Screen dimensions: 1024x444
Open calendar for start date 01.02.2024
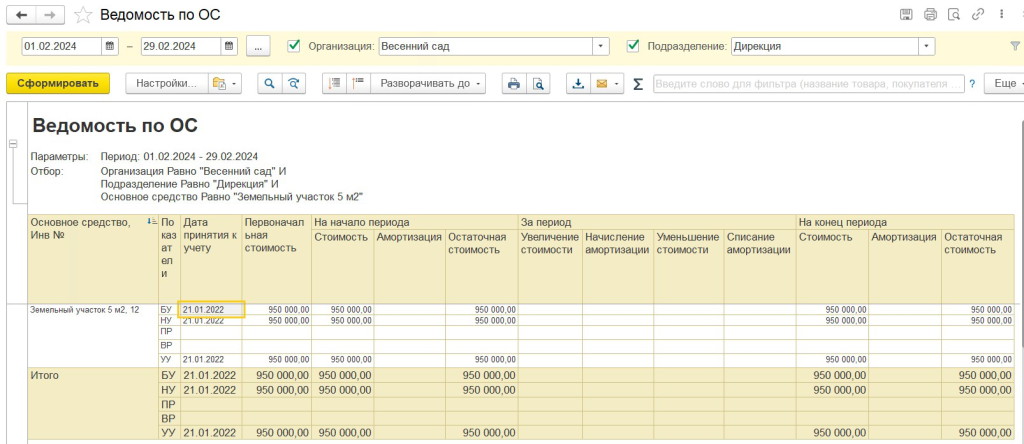coord(111,46)
